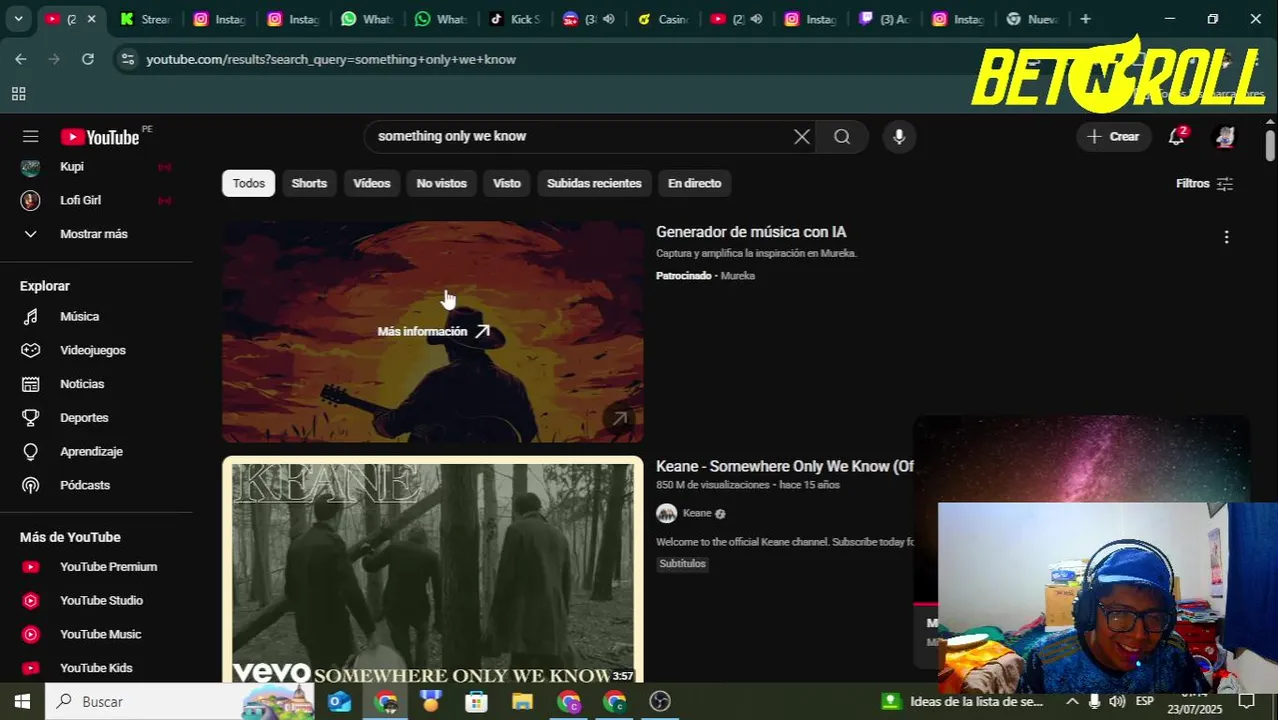The height and width of the screenshot is (720, 1278).
Task: Open YouTube Kids link
Action: 96,668
